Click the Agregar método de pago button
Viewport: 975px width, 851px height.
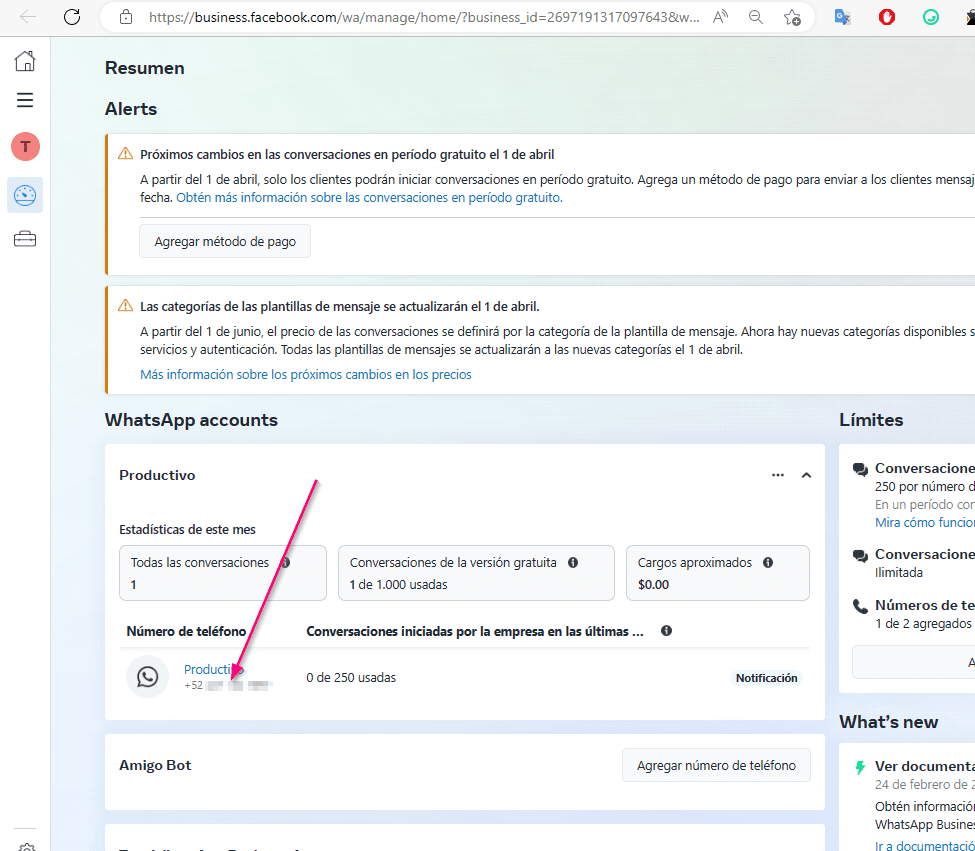click(225, 241)
